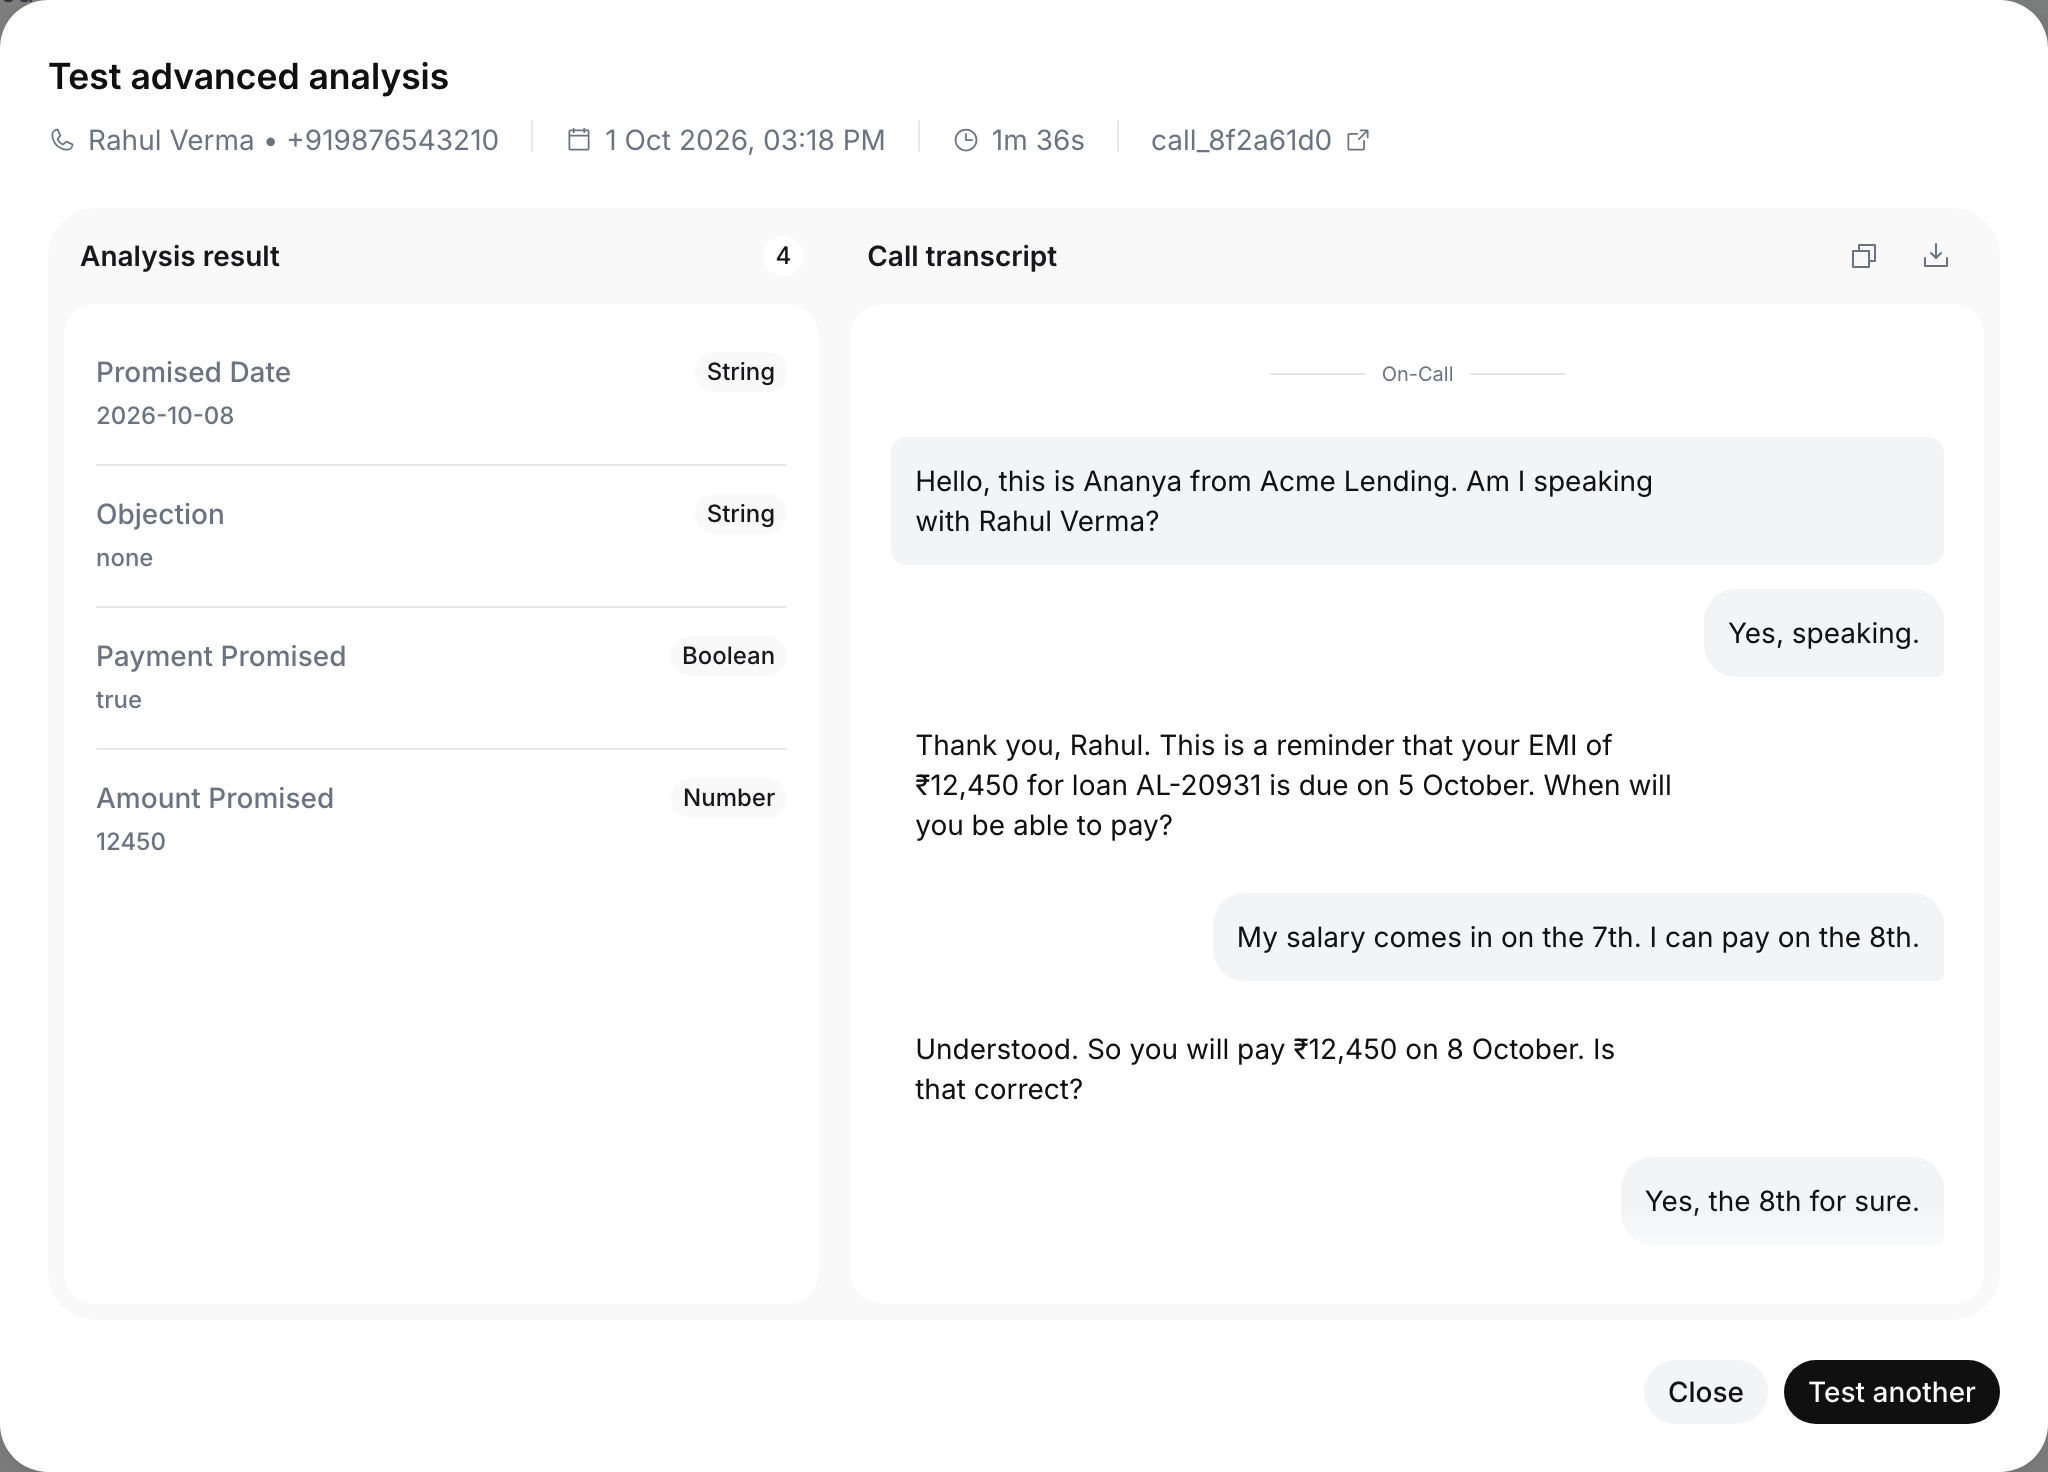Click the Number type tag
Image resolution: width=2048 pixels, height=1472 pixels.
(728, 798)
